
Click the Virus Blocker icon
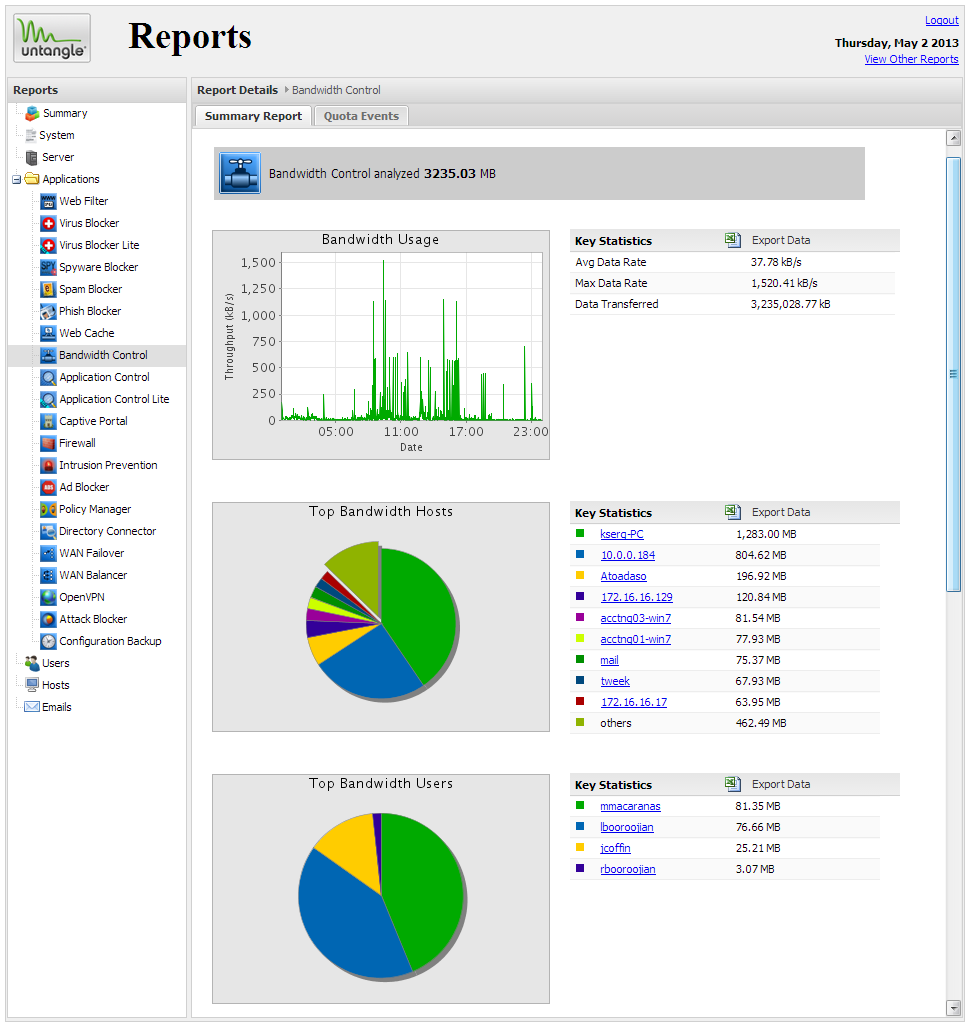pos(48,224)
